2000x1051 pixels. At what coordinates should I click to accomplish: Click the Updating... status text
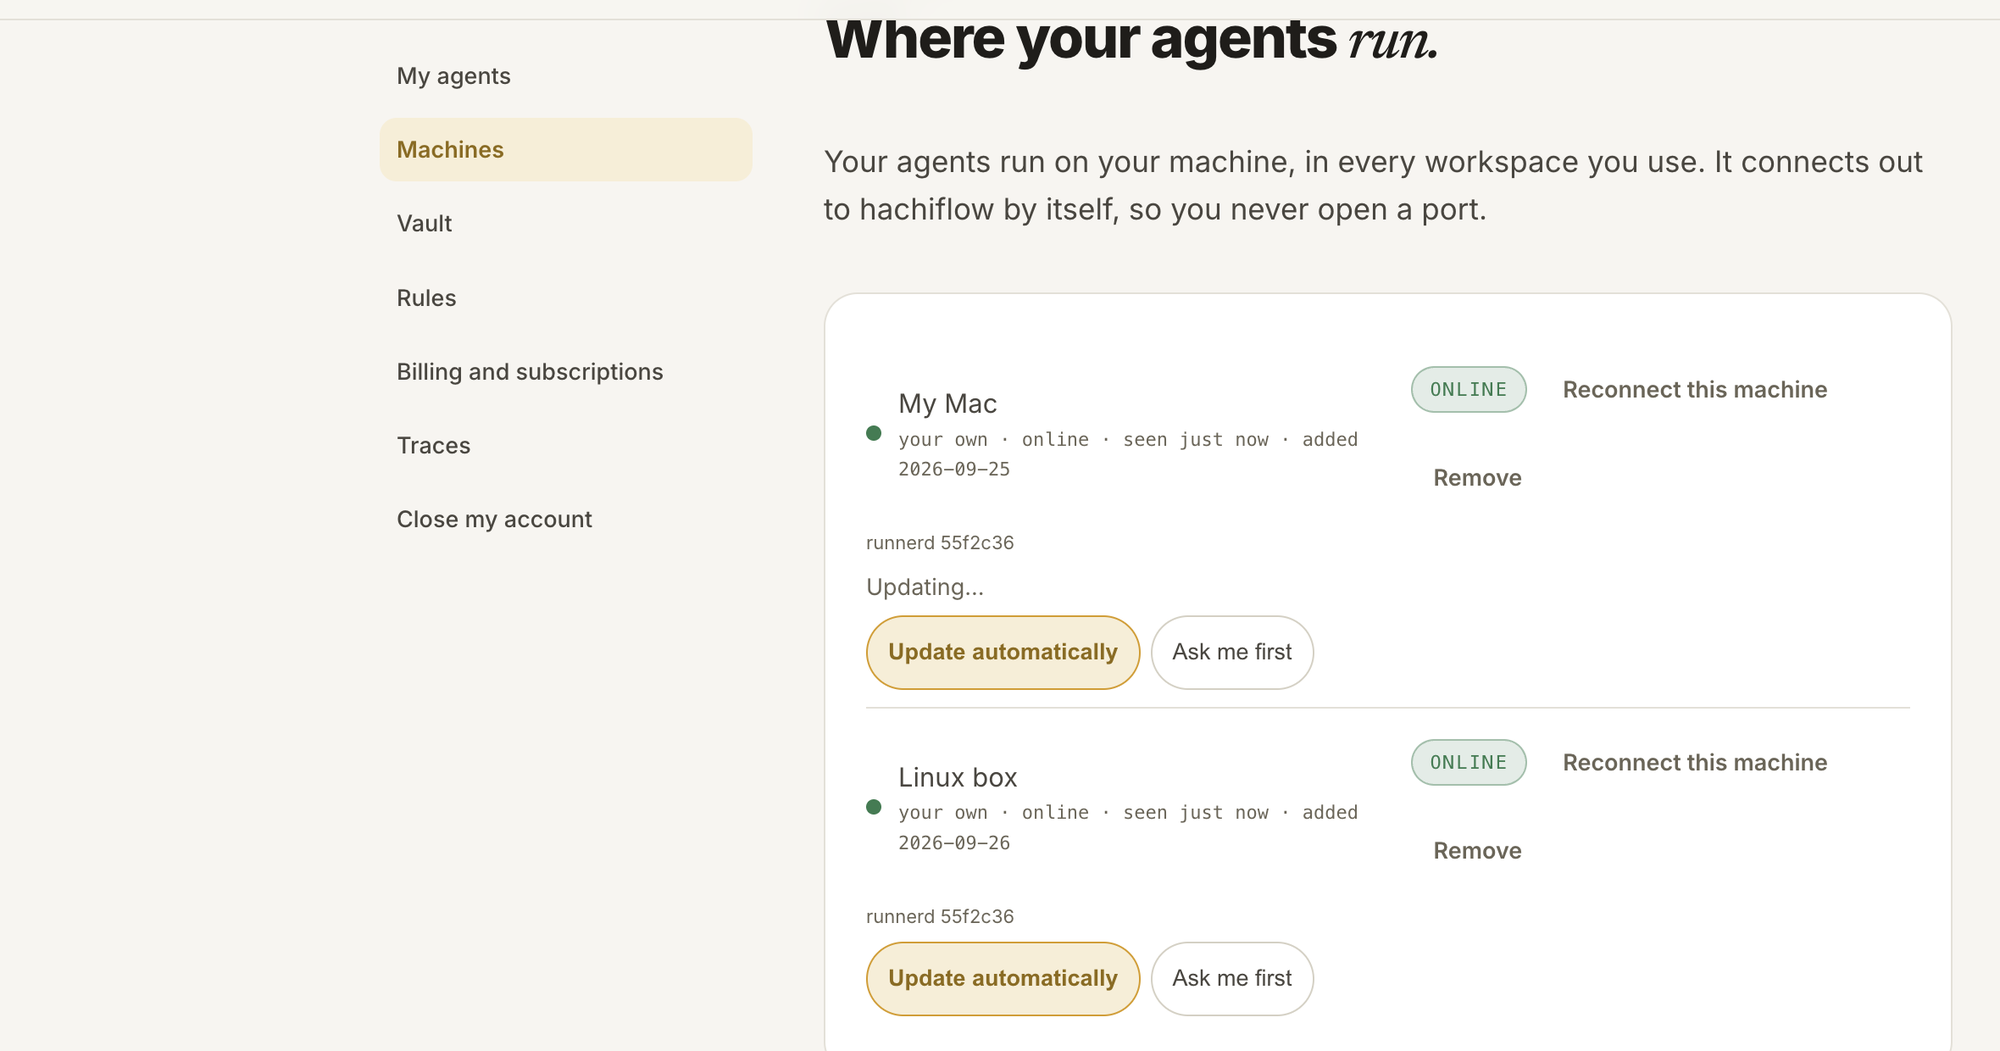(925, 587)
